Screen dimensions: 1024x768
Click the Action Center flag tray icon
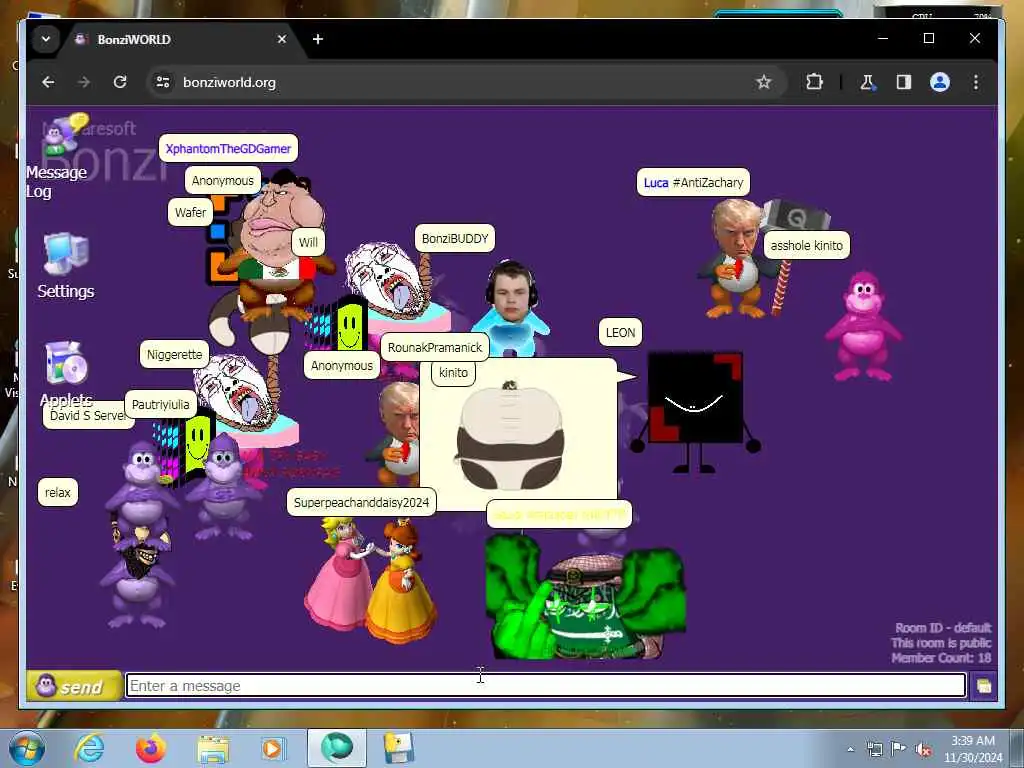[x=899, y=749]
